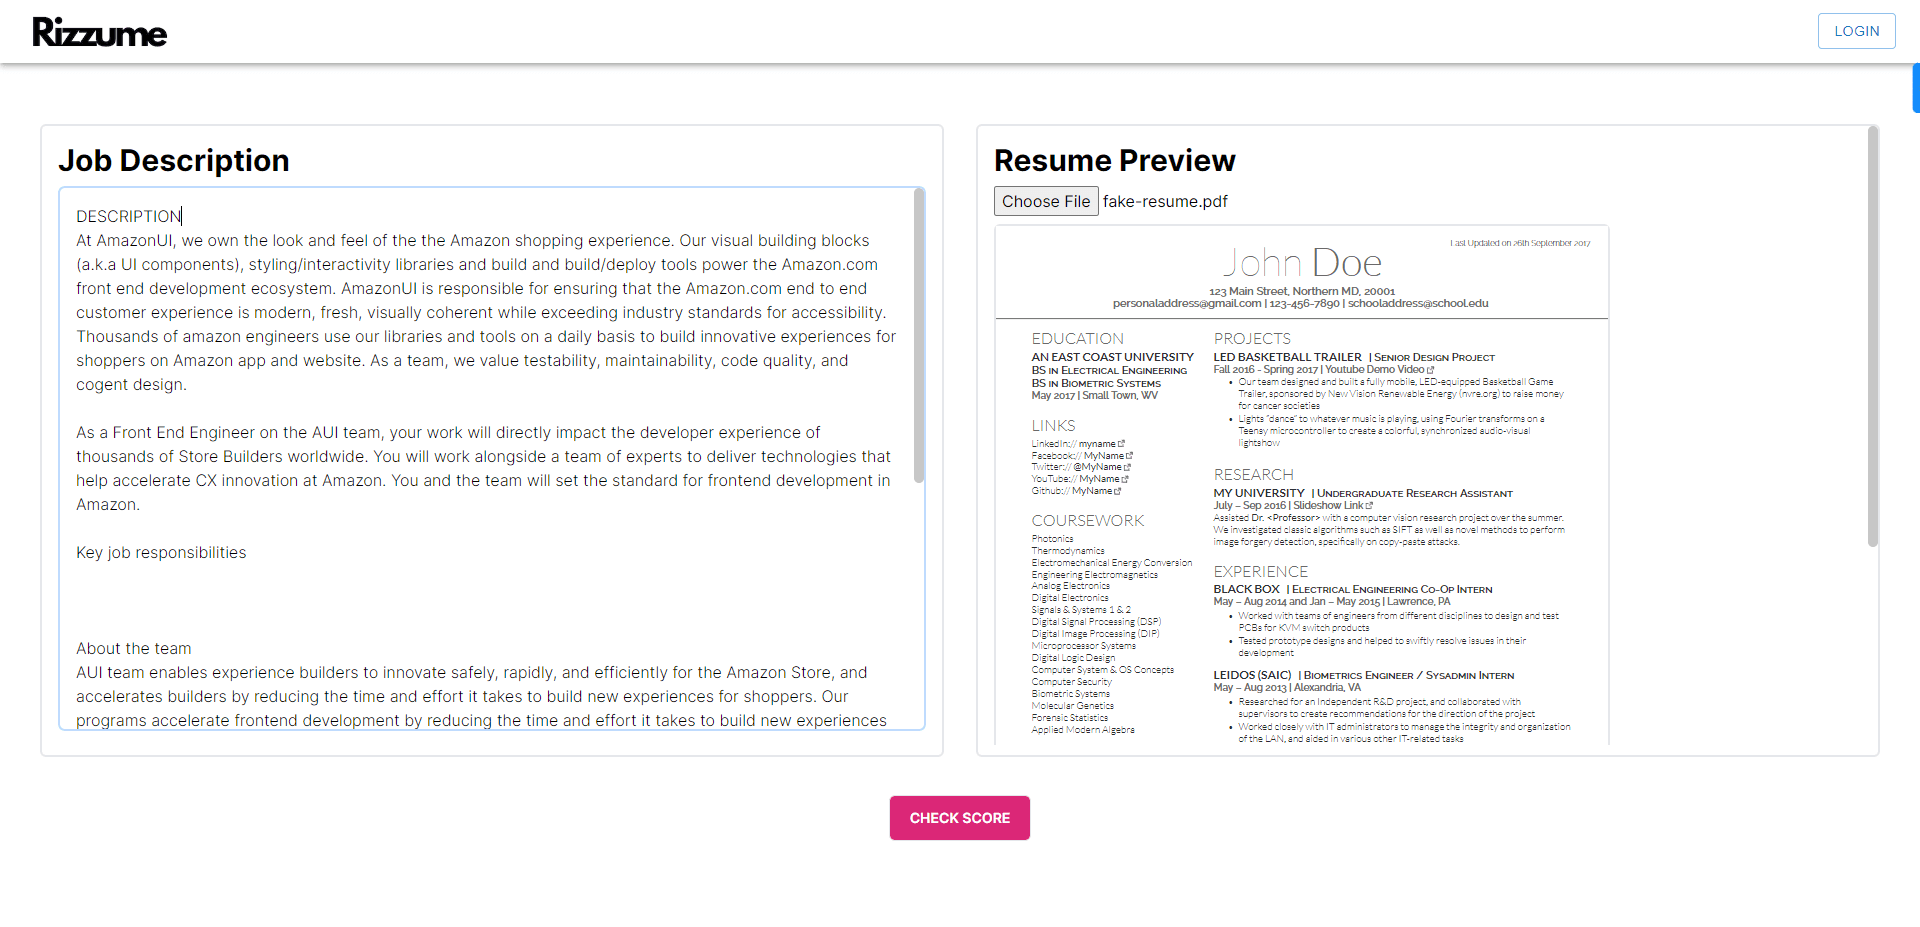1920x927 pixels.
Task: Click the John Doe name in resume
Action: (x=1301, y=263)
